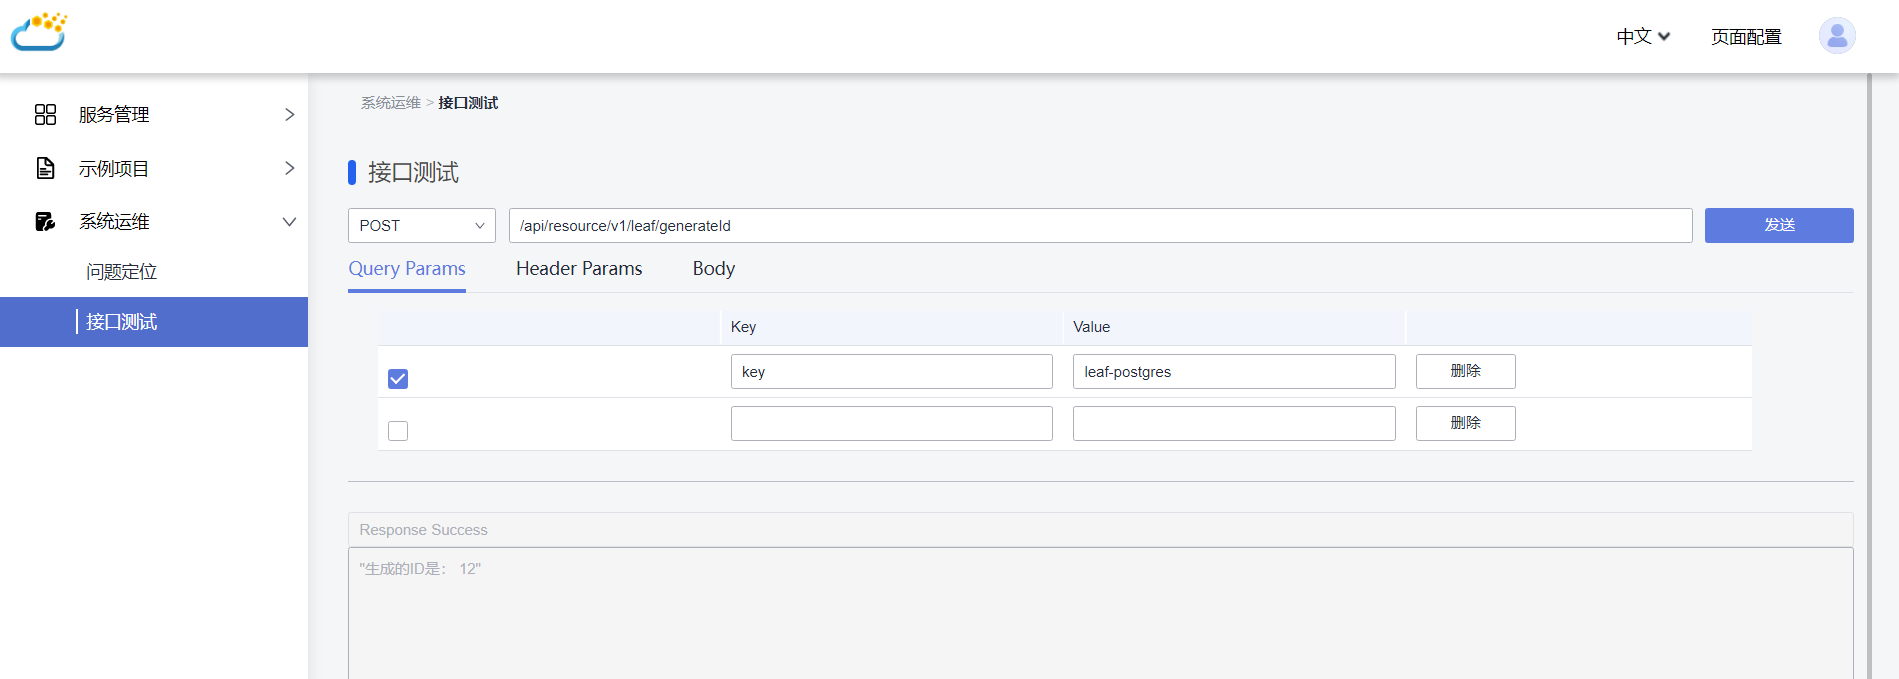
Task: Open the POST method dropdown
Action: click(421, 226)
